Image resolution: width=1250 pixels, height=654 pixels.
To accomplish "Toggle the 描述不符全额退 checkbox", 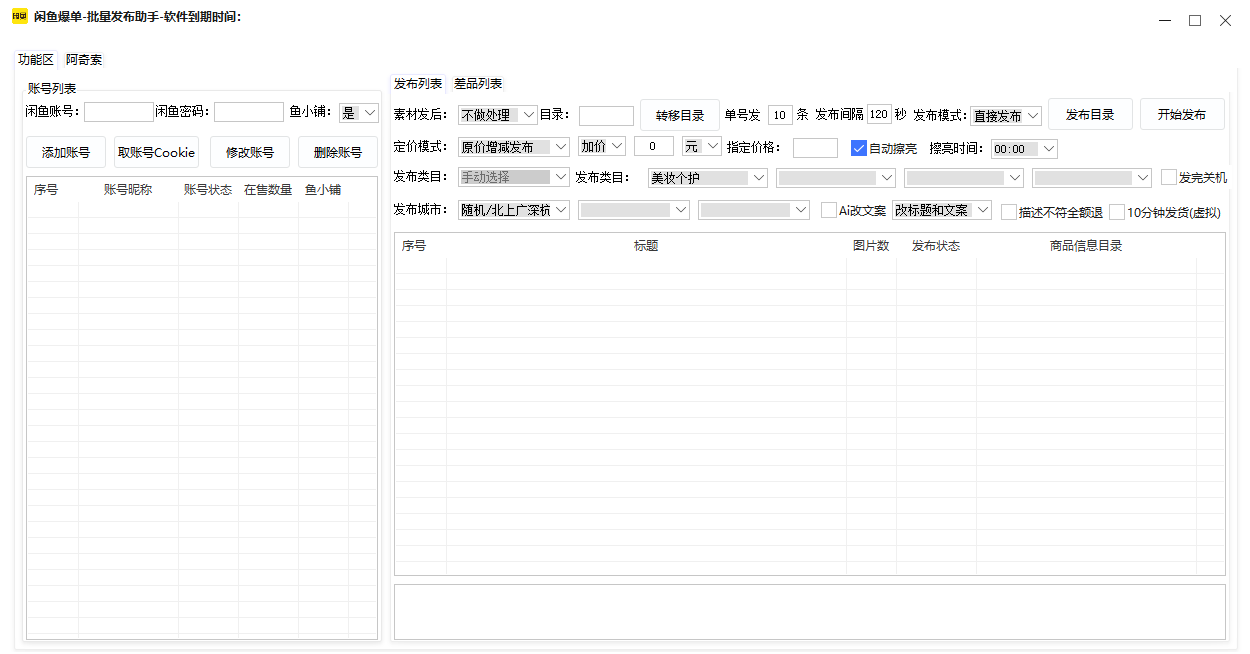I will point(1009,212).
